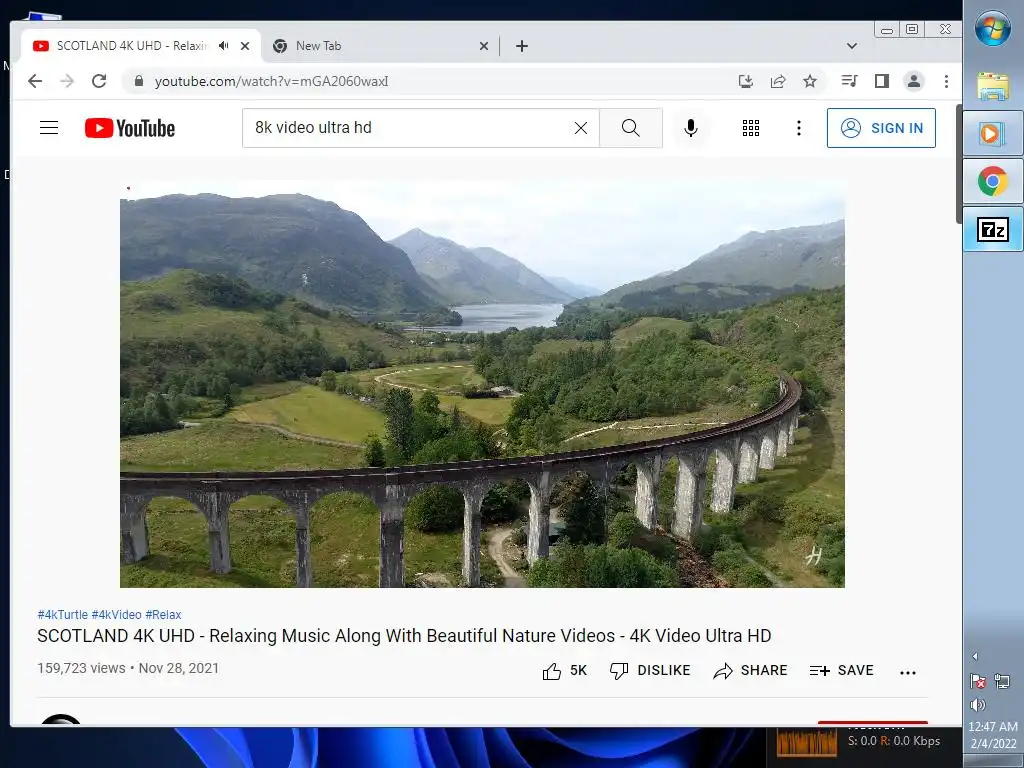Click the magnifier search button
This screenshot has width=1024, height=768.
click(631, 128)
